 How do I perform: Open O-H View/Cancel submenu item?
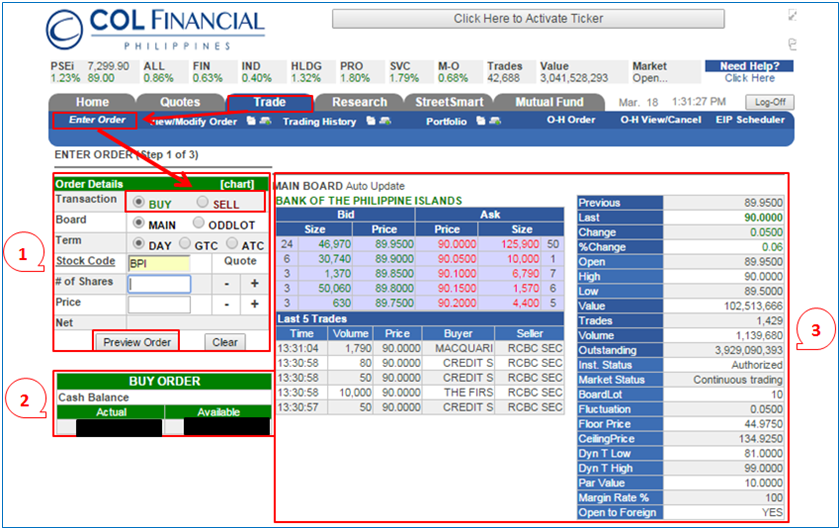tap(661, 120)
